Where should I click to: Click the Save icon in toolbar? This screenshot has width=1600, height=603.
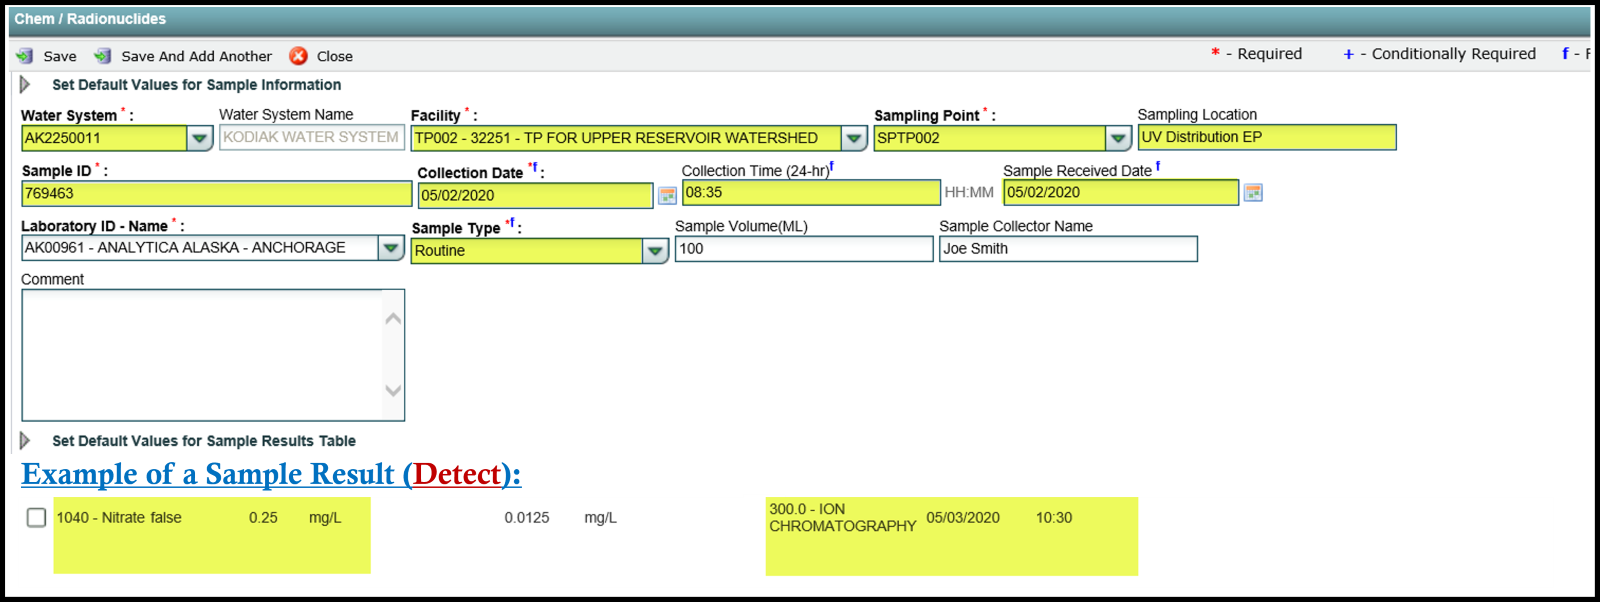(25, 56)
